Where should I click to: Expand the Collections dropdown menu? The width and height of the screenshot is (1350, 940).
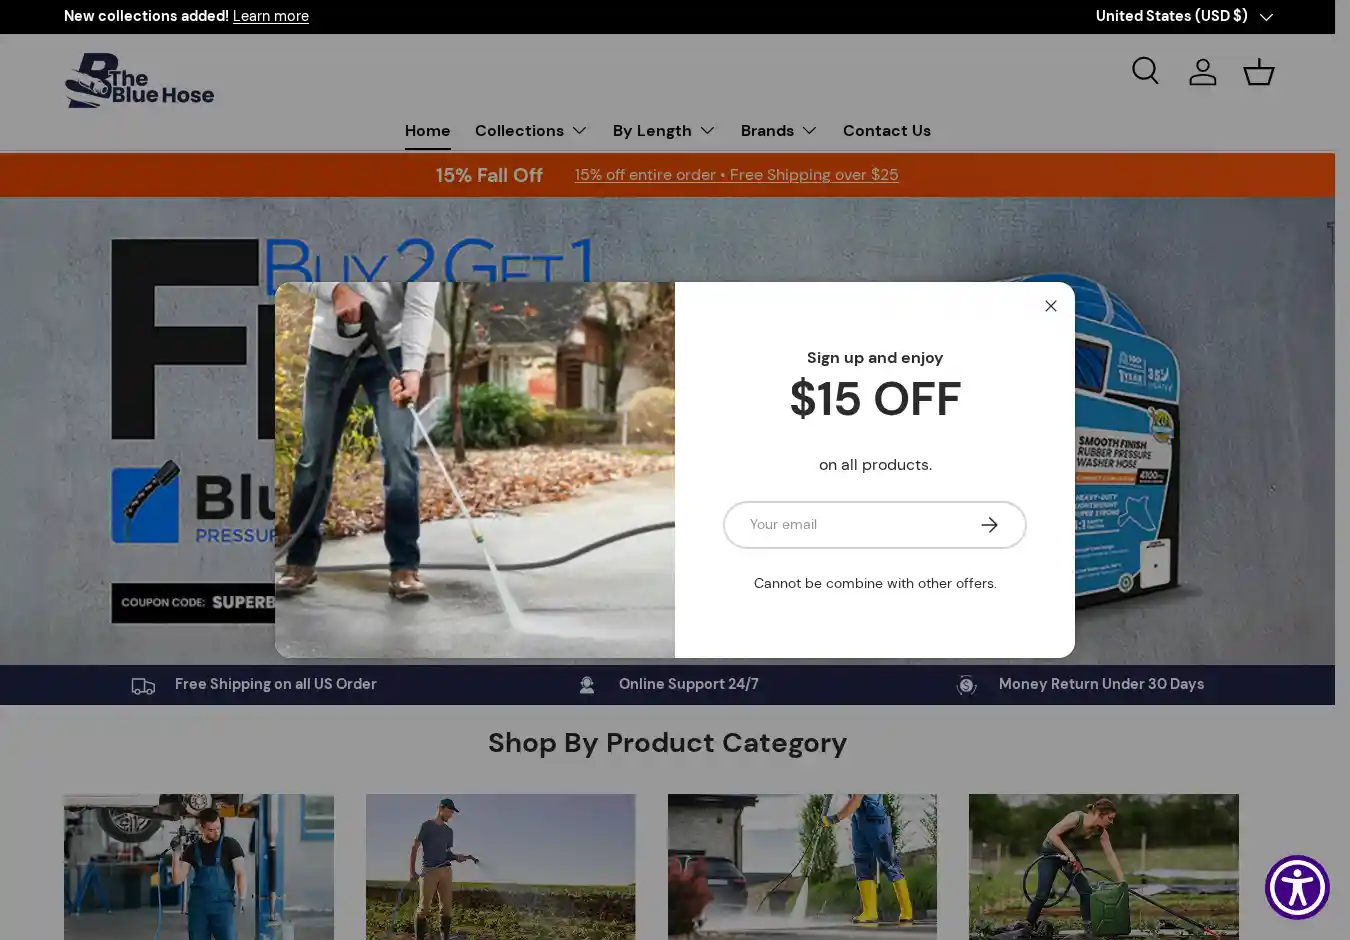coord(531,131)
